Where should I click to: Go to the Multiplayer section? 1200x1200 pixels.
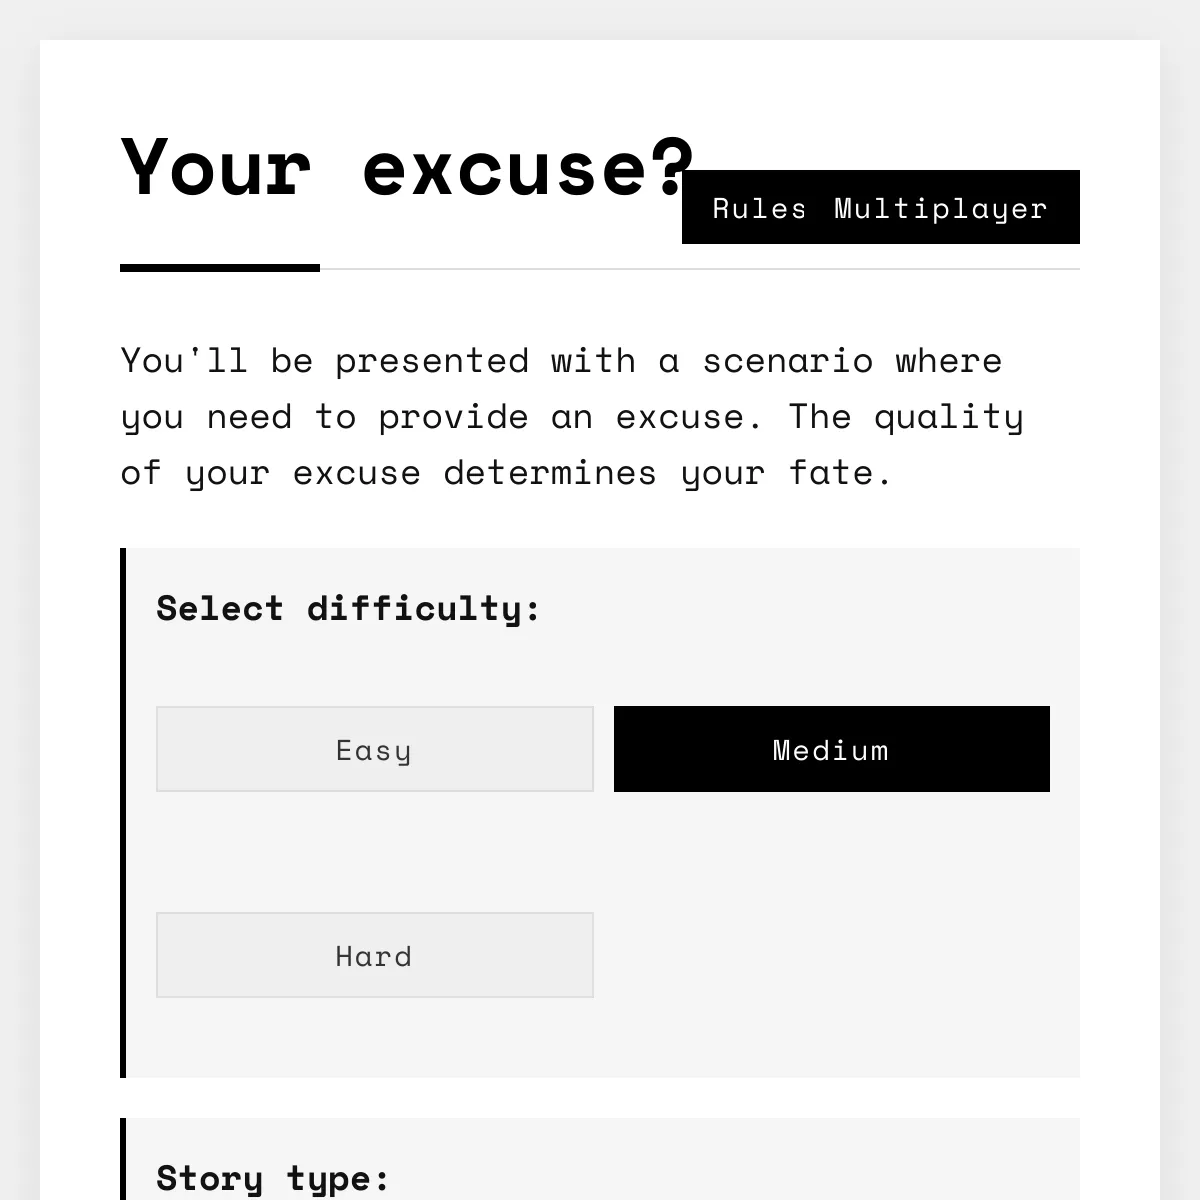pyautogui.click(x=940, y=208)
